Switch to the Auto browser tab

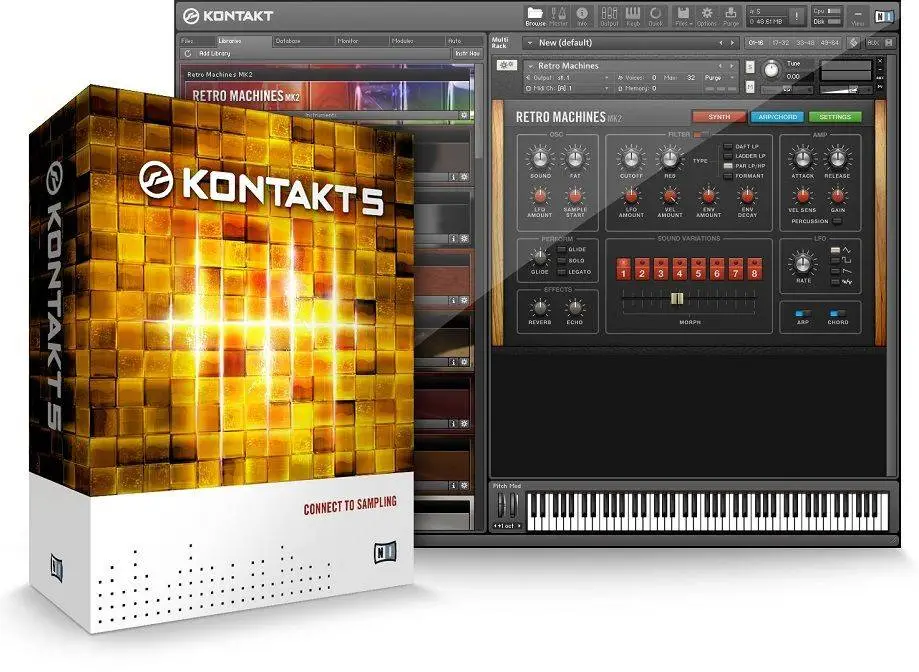(x=464, y=41)
